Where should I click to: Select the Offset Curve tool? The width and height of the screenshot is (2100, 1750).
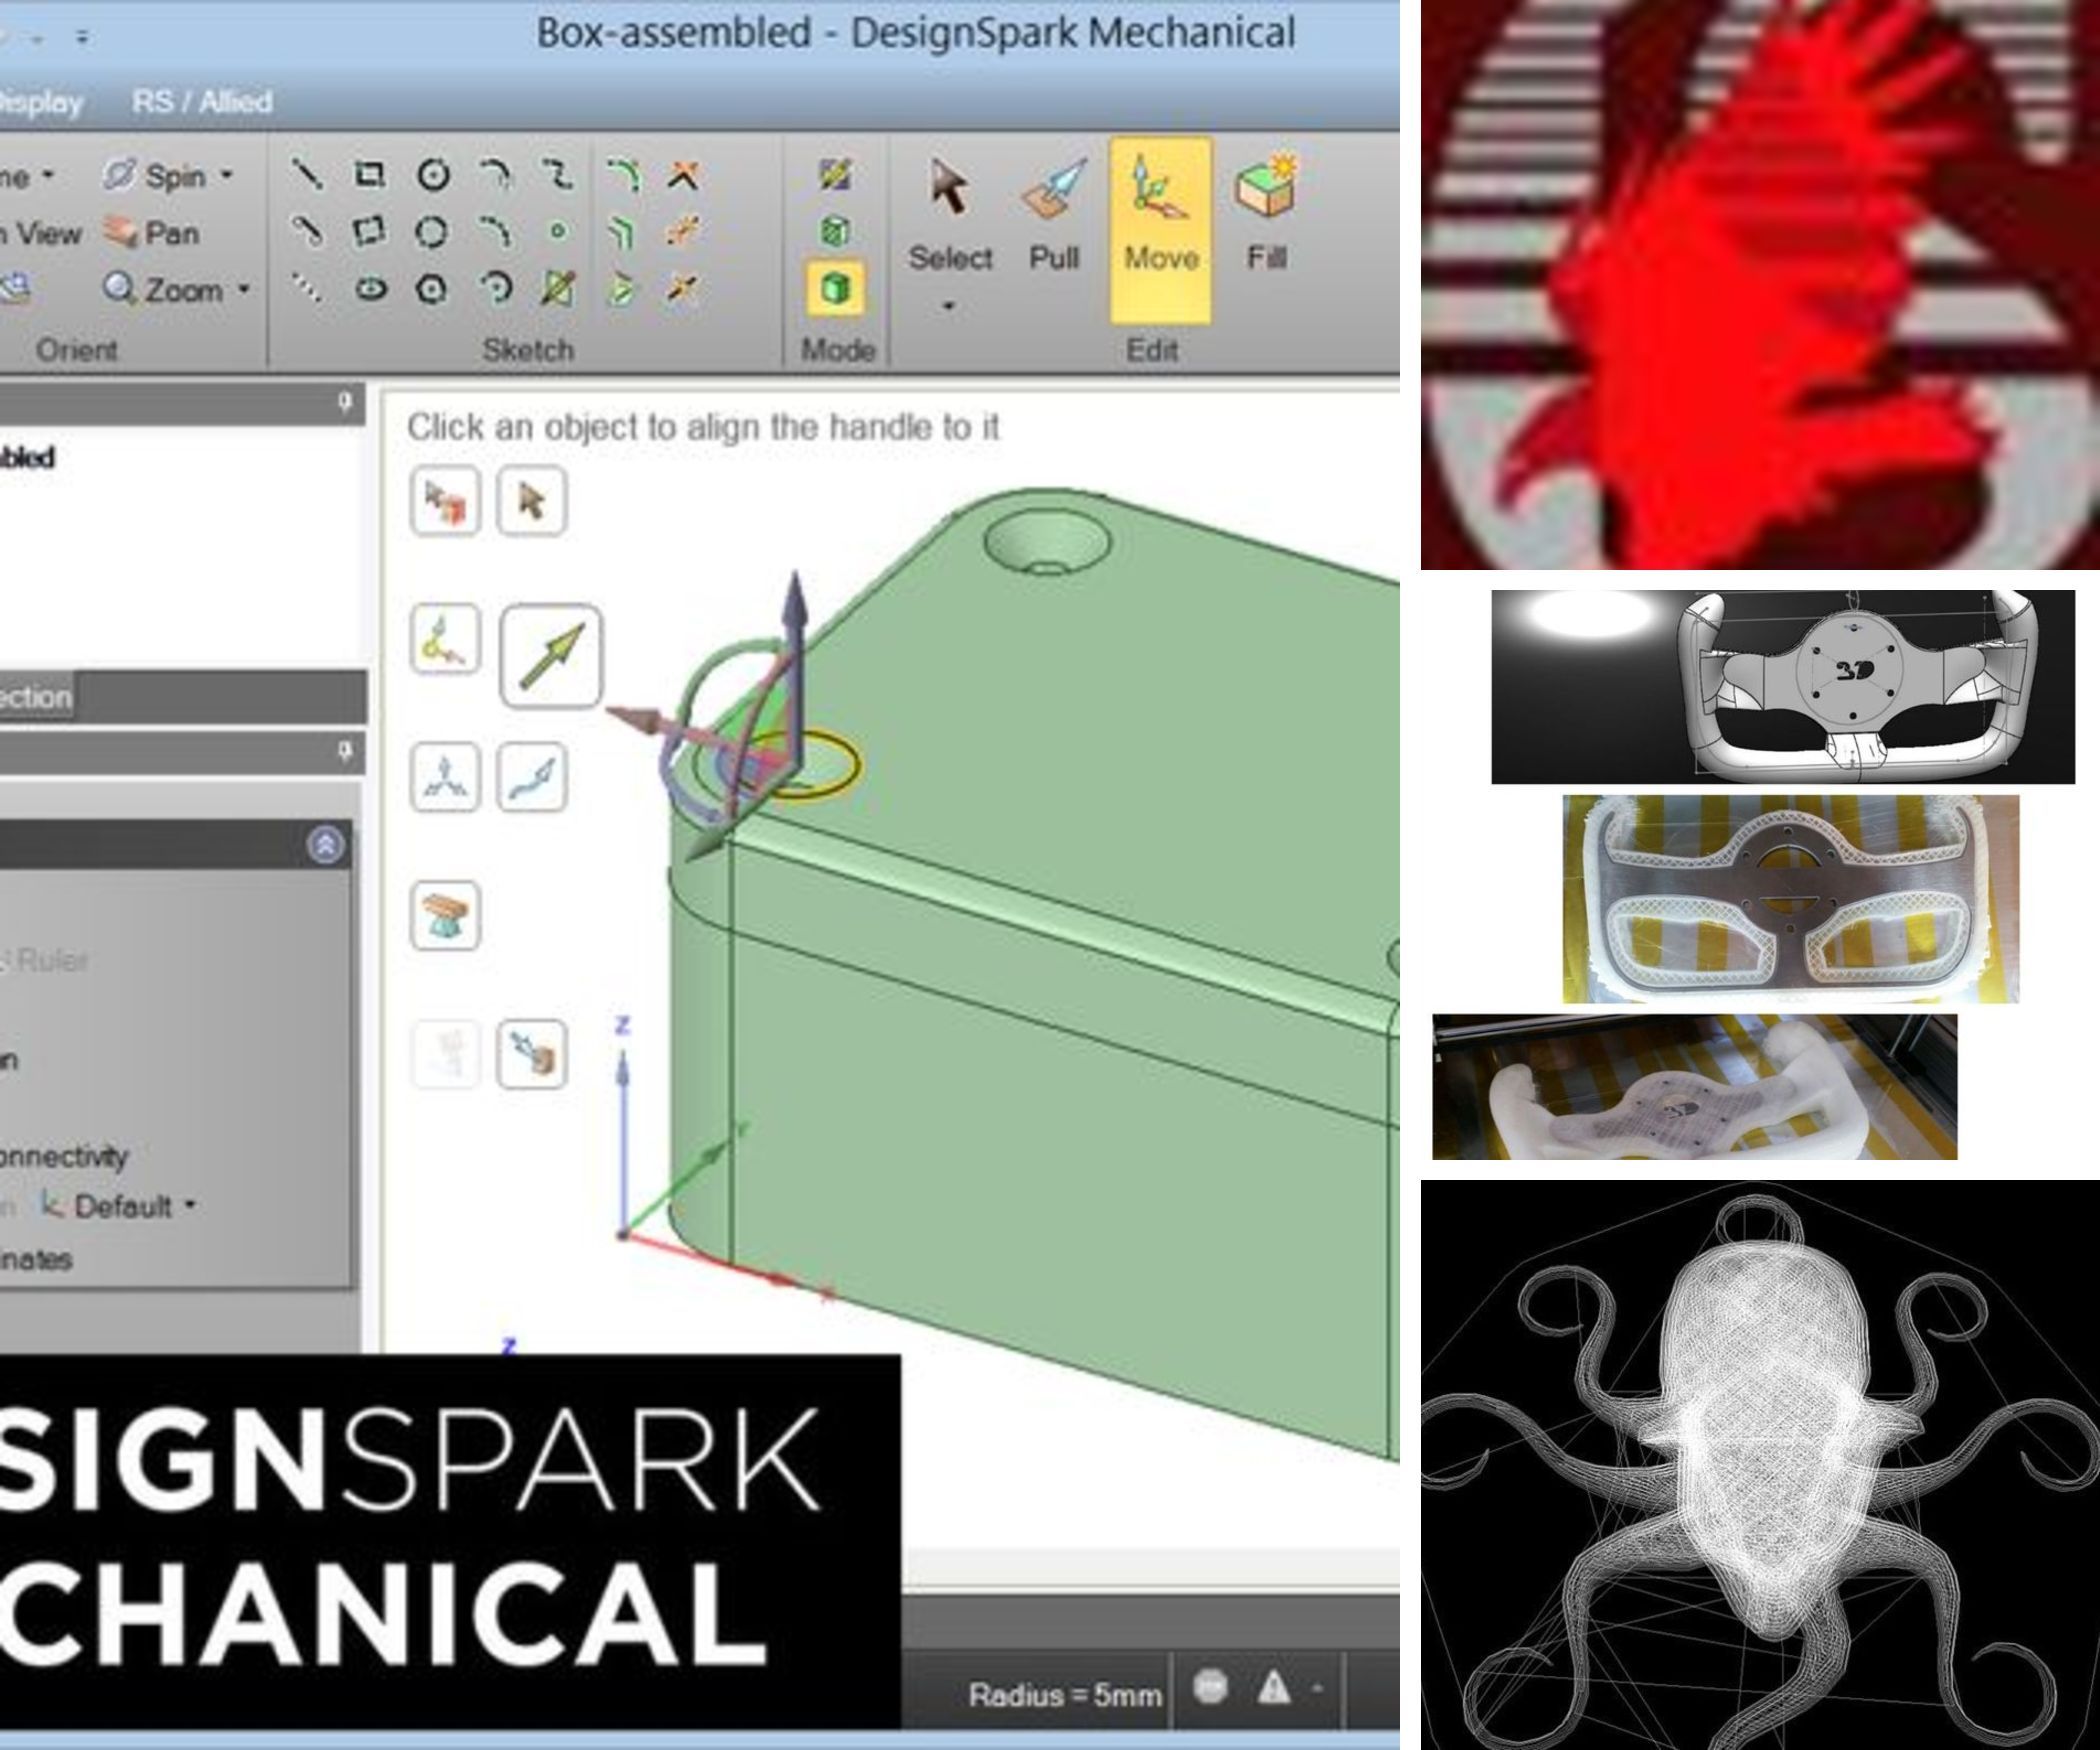622,233
